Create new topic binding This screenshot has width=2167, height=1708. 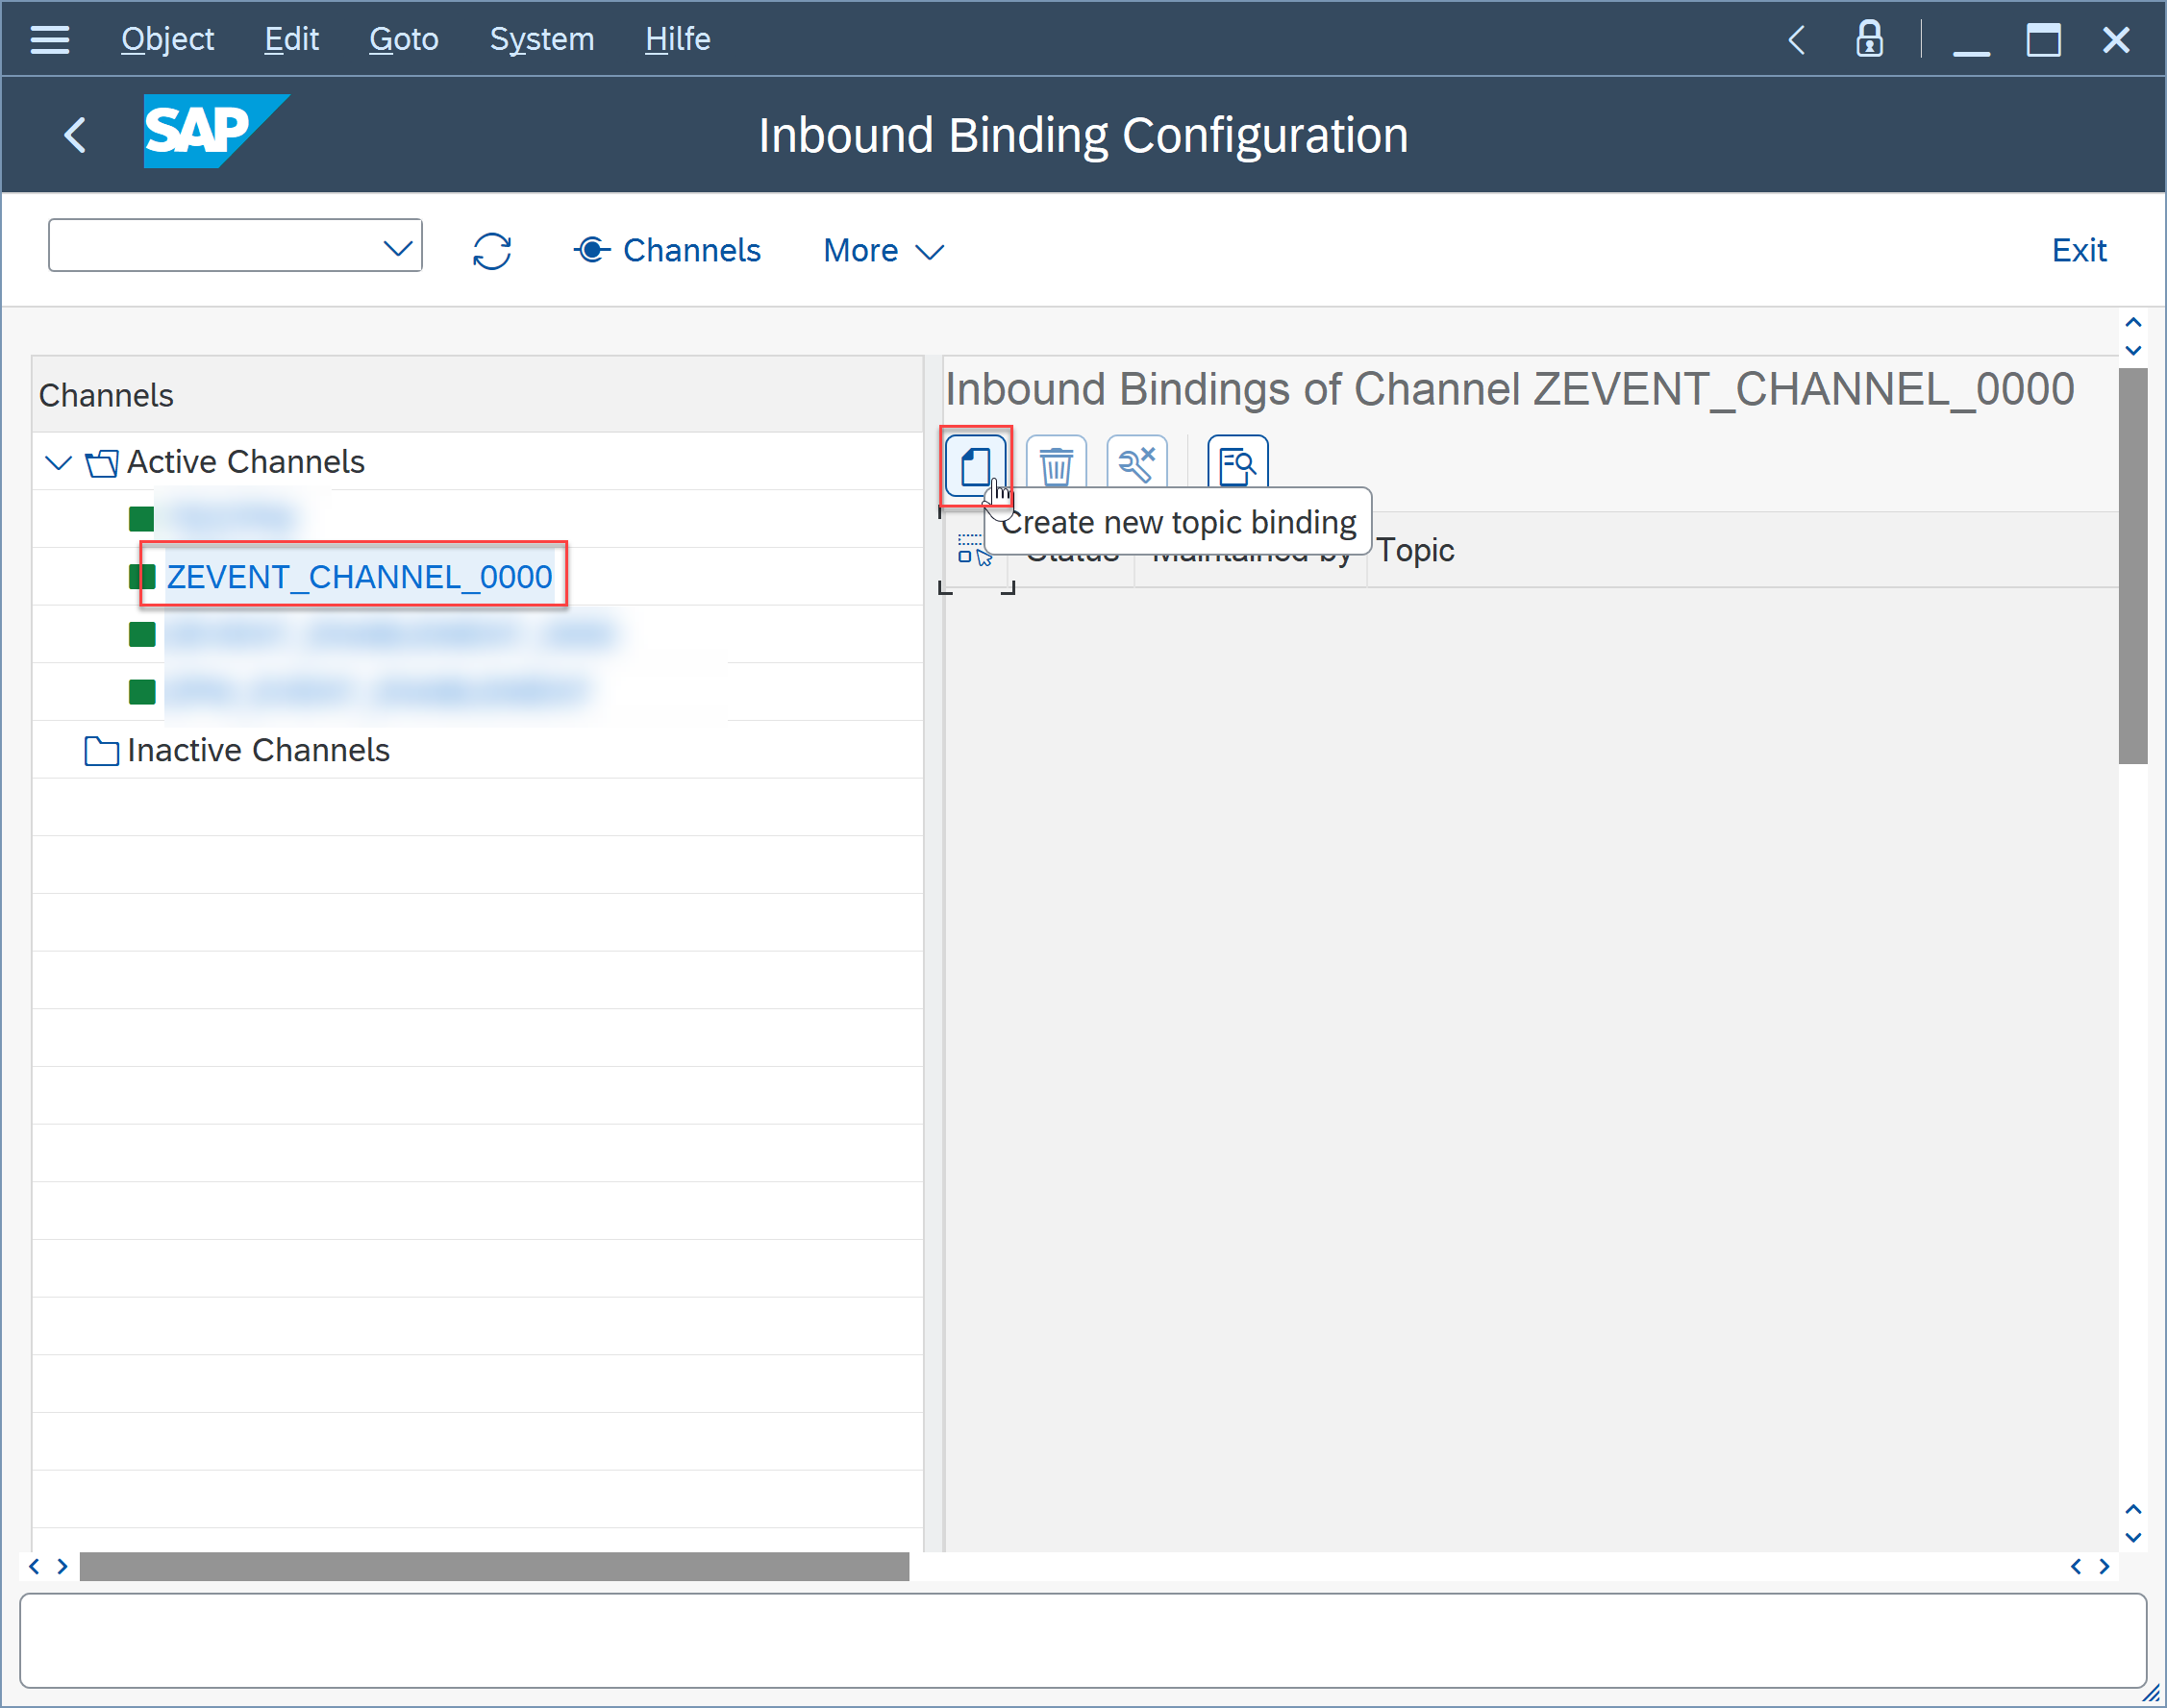click(975, 464)
